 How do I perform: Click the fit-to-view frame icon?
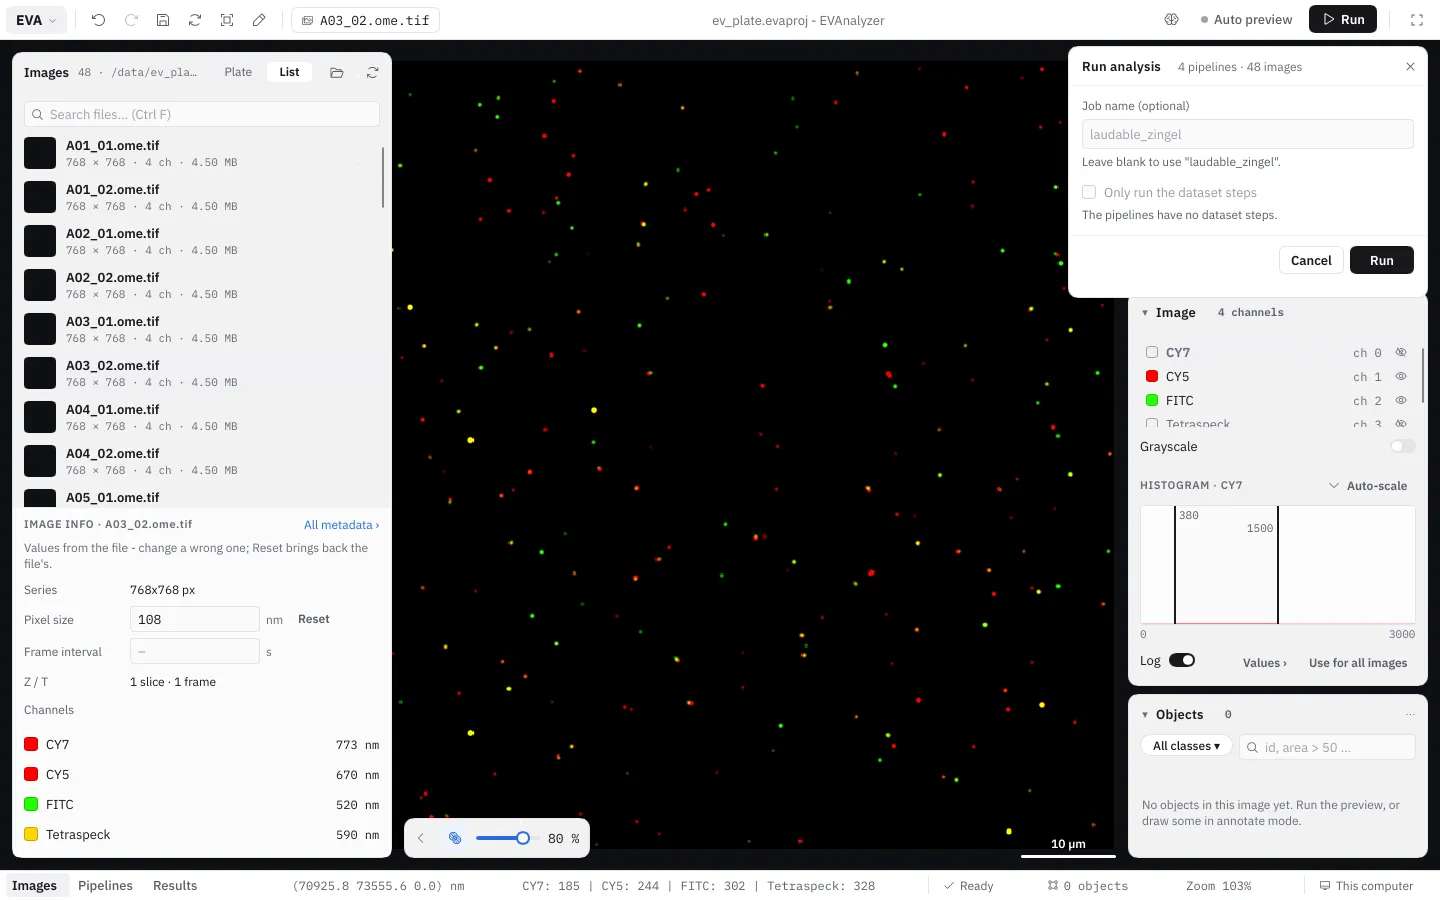click(227, 20)
